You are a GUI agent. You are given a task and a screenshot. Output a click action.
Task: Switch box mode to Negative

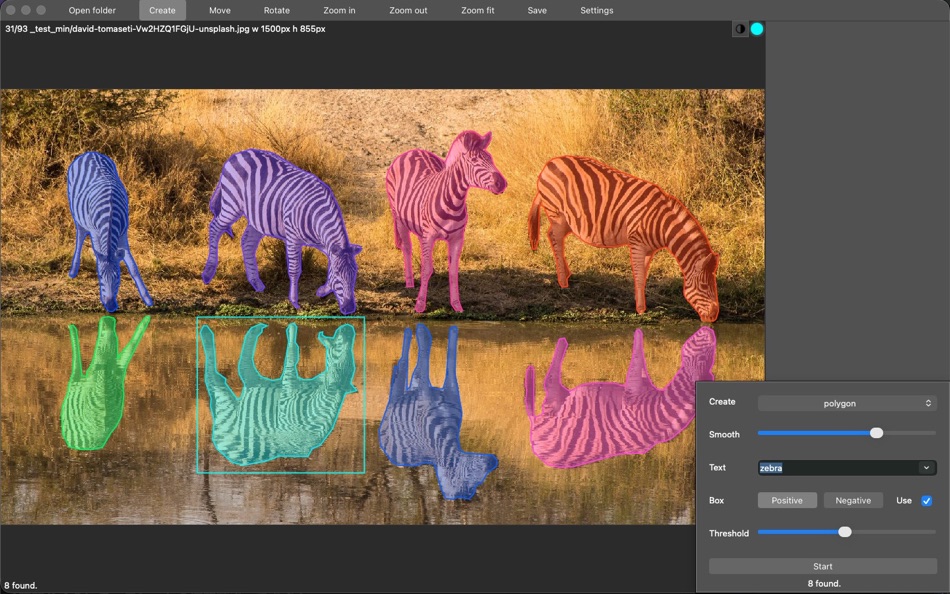[x=853, y=500]
